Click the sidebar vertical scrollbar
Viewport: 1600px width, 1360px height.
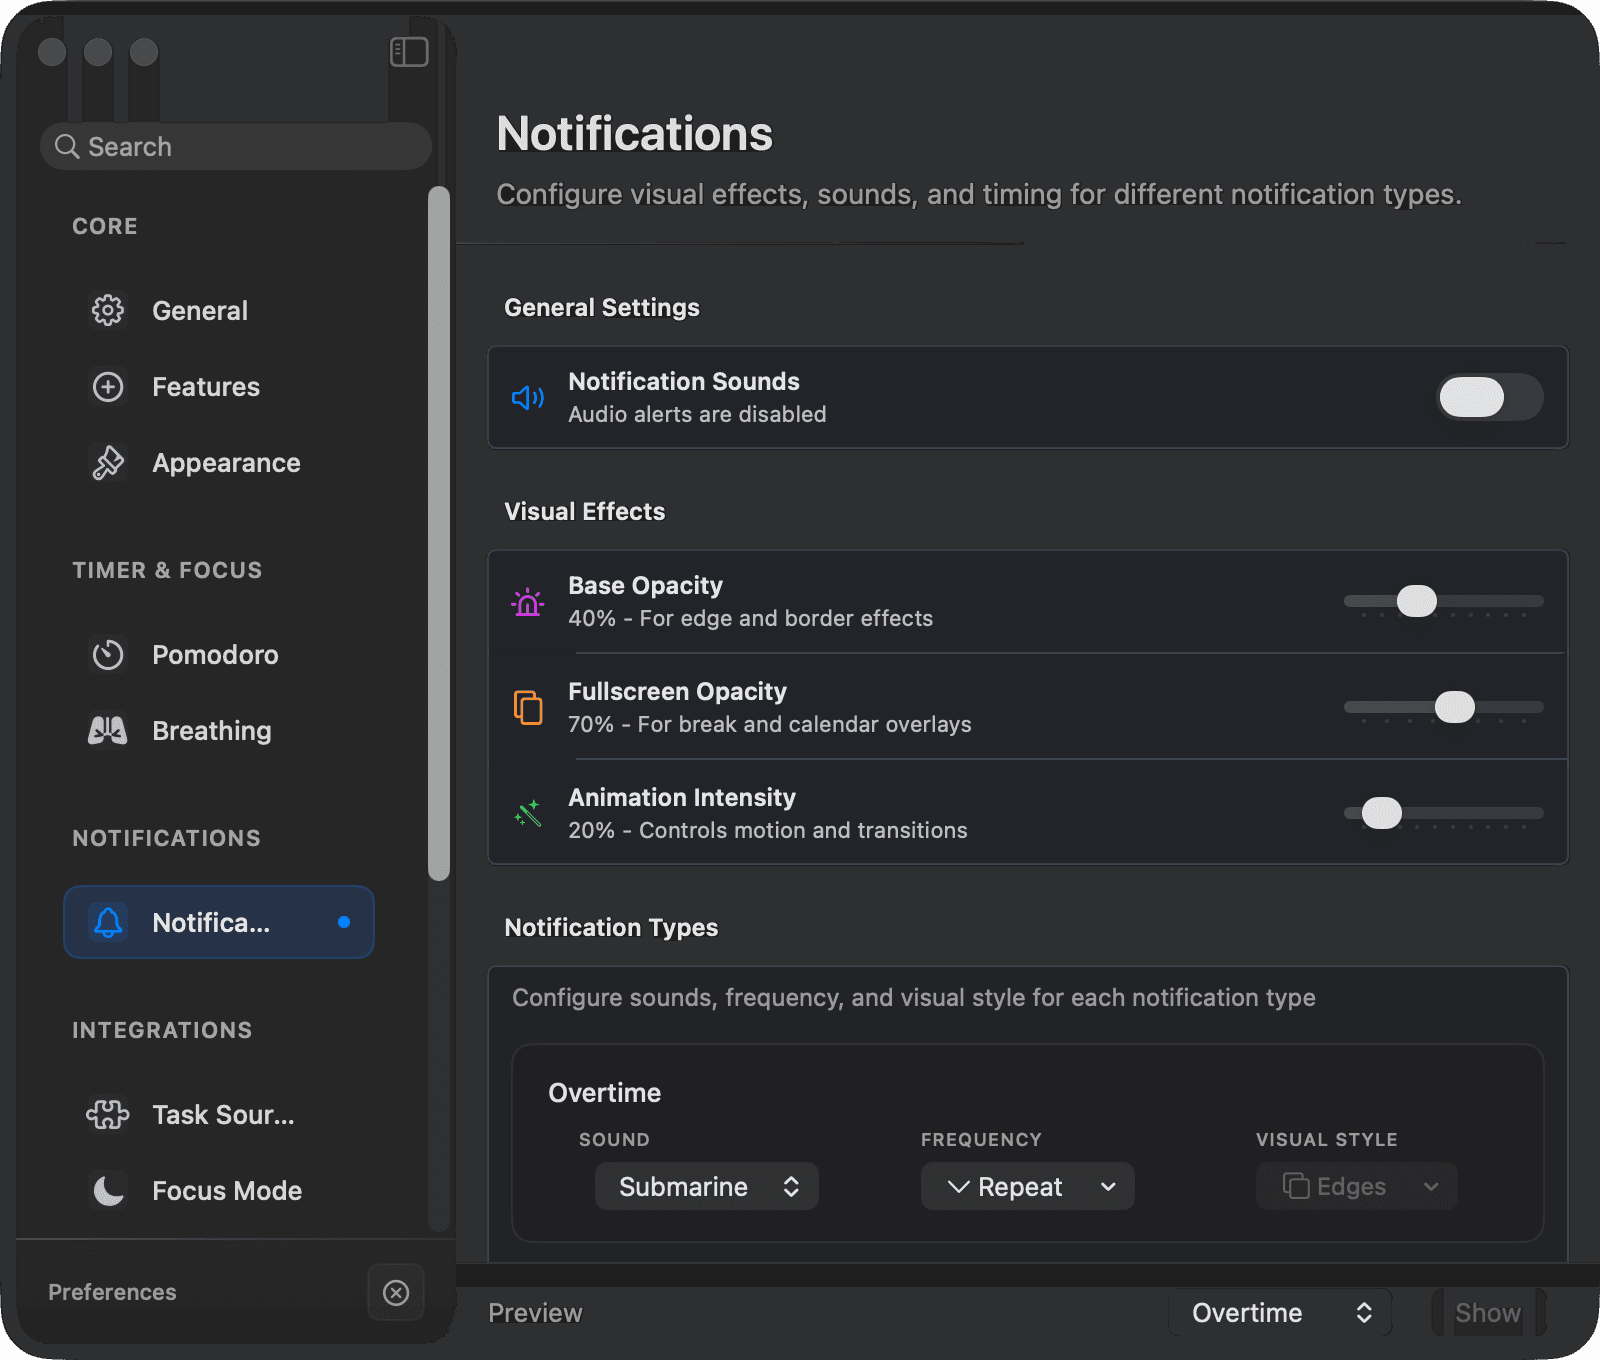coord(438,533)
